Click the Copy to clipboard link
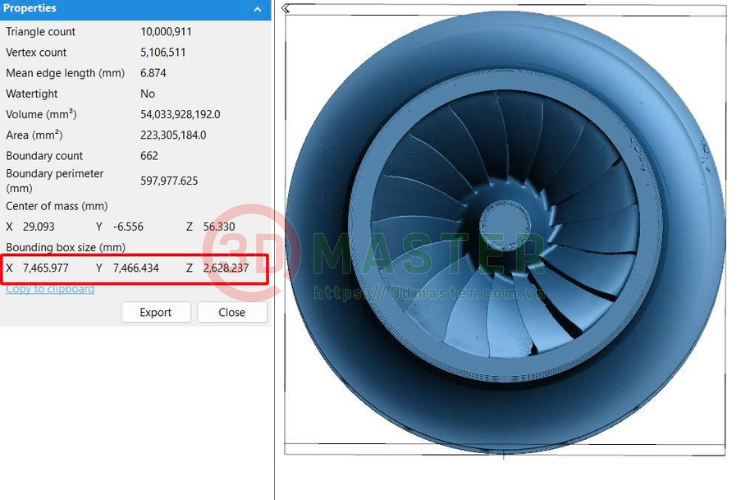Viewport: 750px width, 500px height. 50,289
